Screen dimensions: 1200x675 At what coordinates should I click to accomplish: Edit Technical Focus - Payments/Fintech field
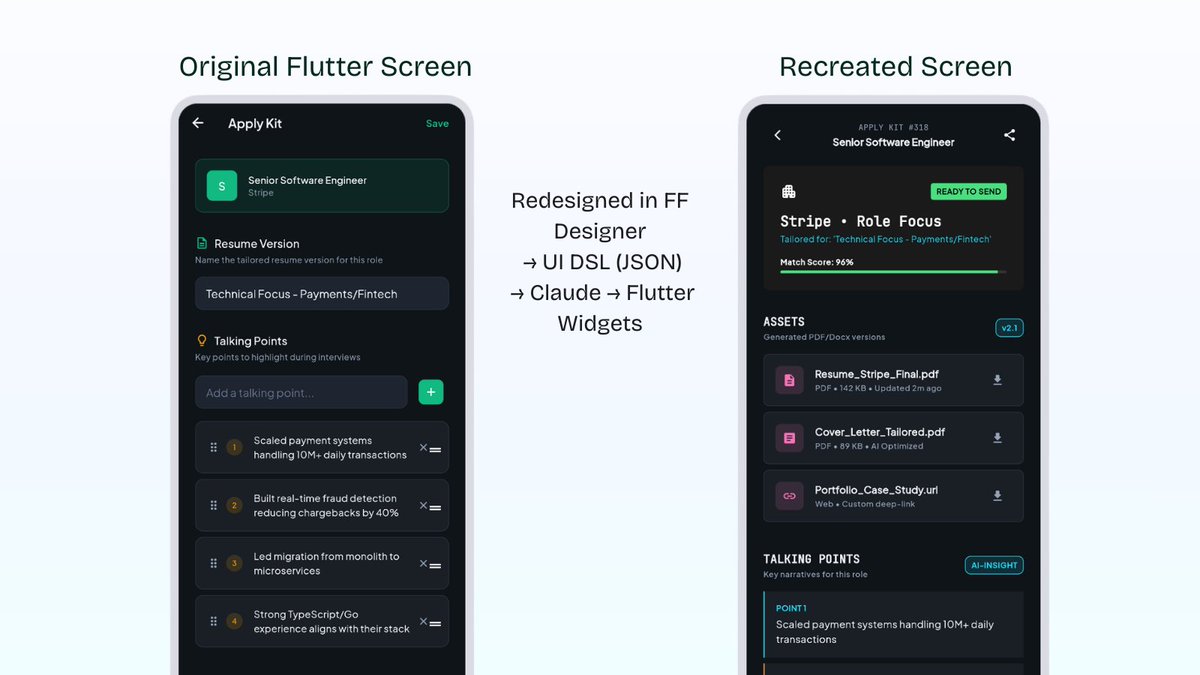tap(322, 294)
